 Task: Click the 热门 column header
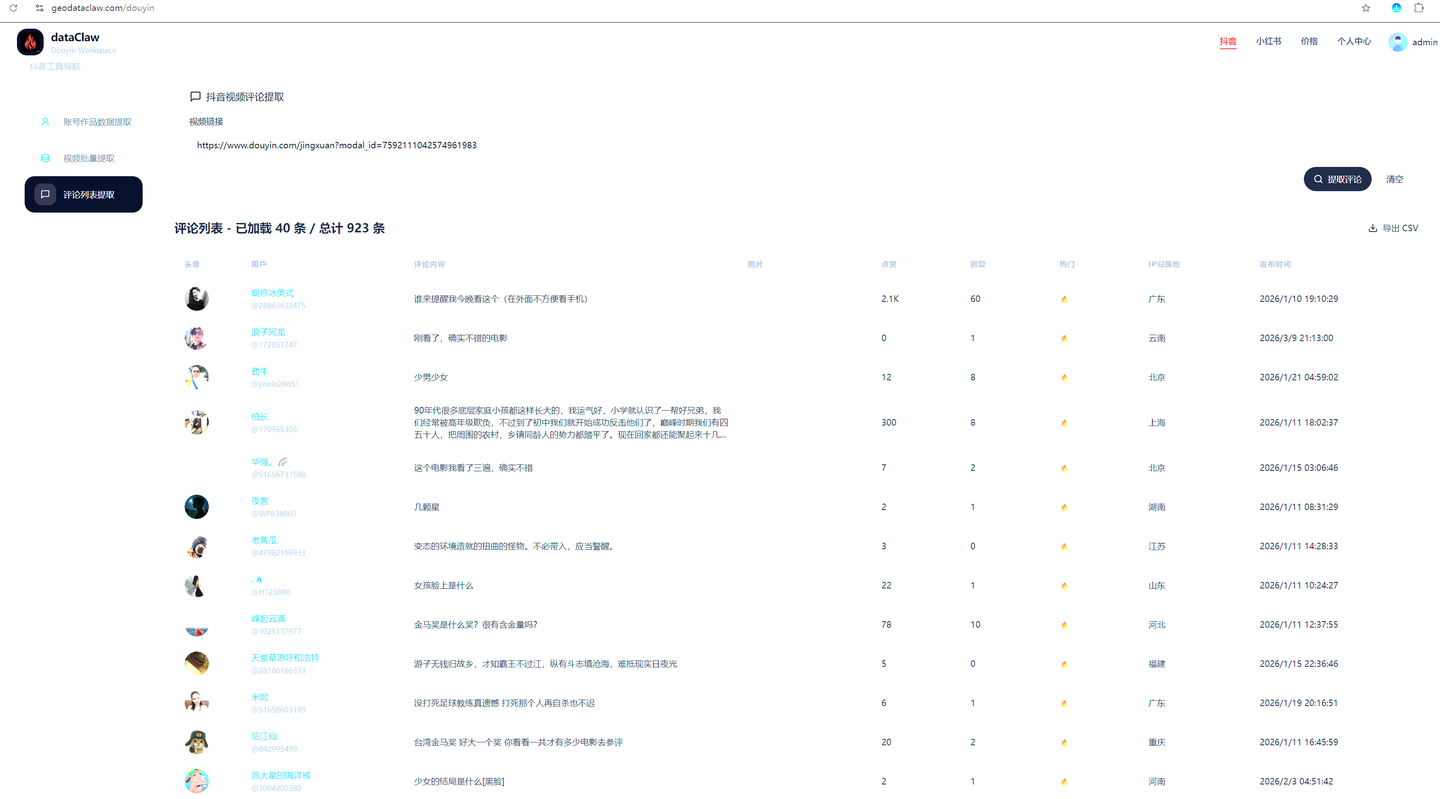click(1067, 264)
